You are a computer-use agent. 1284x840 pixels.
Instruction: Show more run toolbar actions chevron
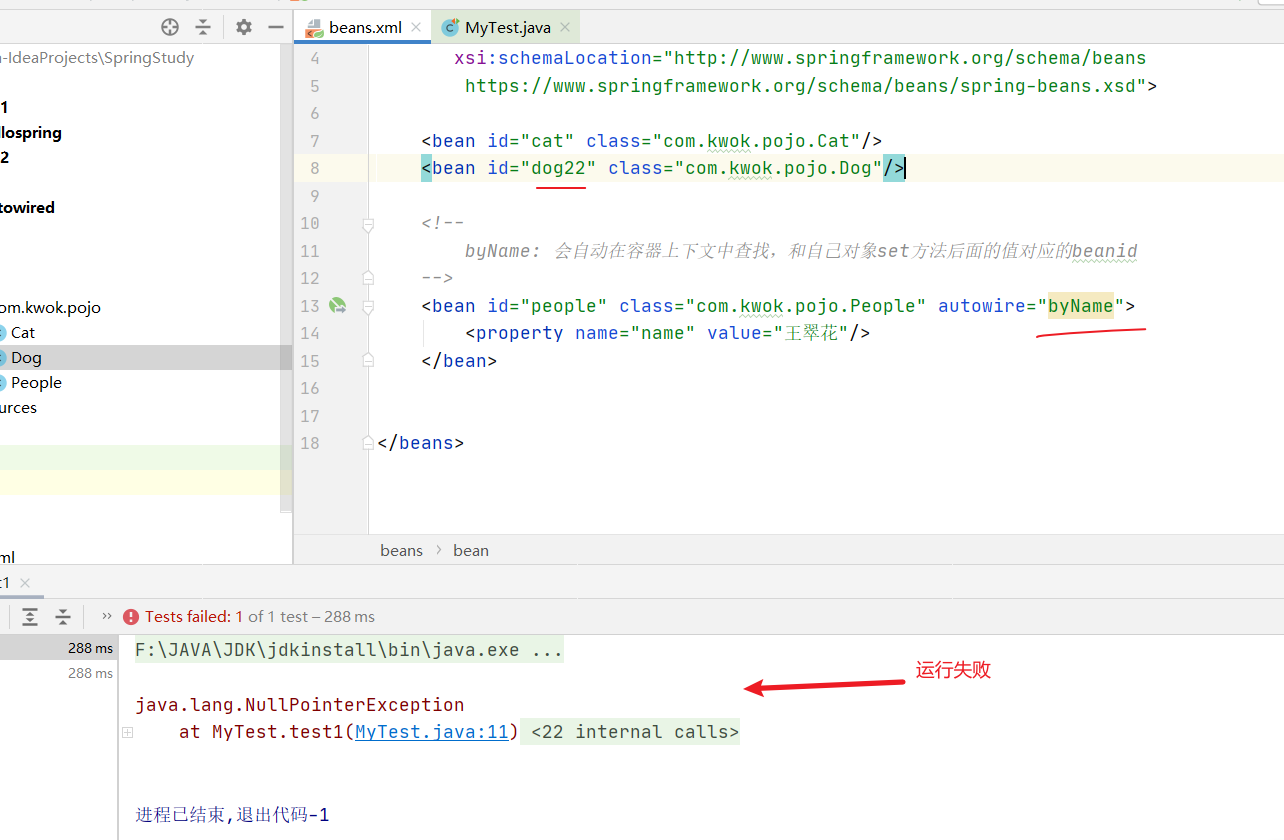point(107,616)
